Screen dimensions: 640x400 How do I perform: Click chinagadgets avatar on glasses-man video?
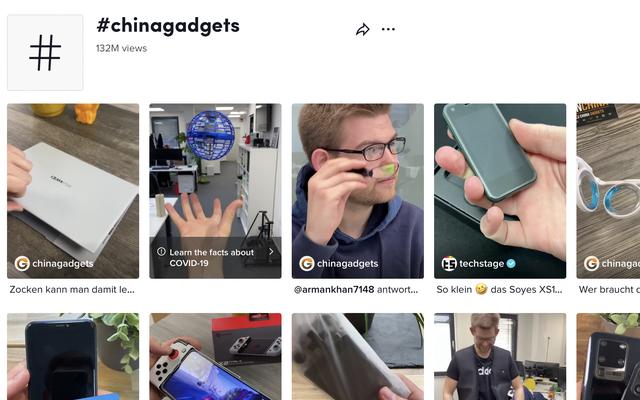(x=307, y=264)
